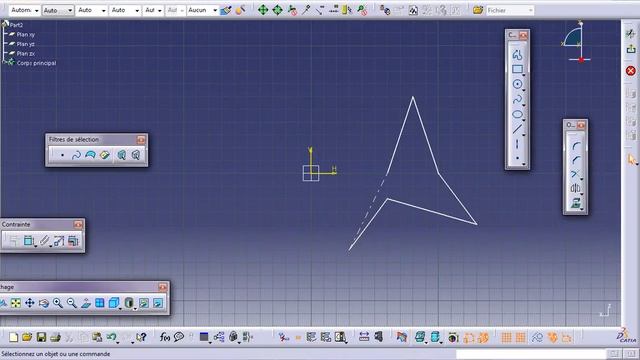Click the What's This help icon

pyautogui.click(x=141, y=337)
